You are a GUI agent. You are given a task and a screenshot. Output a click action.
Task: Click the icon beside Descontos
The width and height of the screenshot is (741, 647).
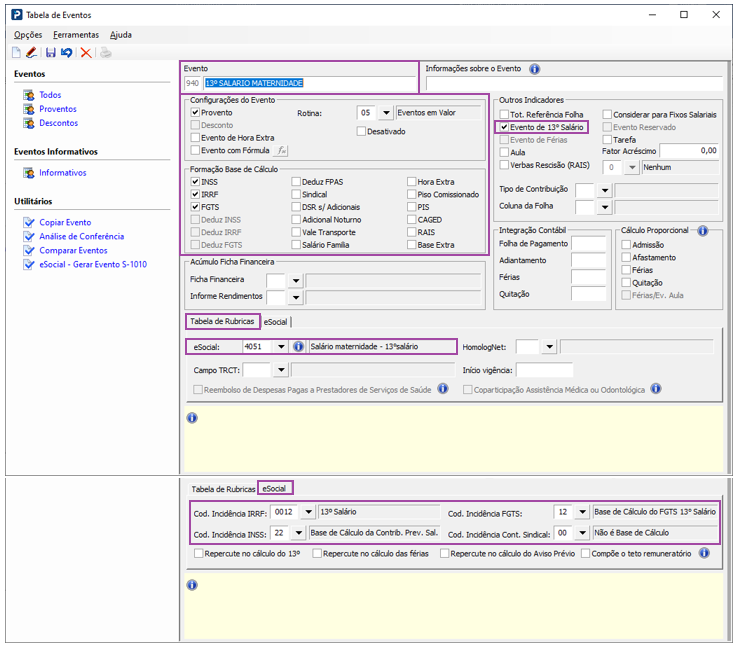pos(29,123)
